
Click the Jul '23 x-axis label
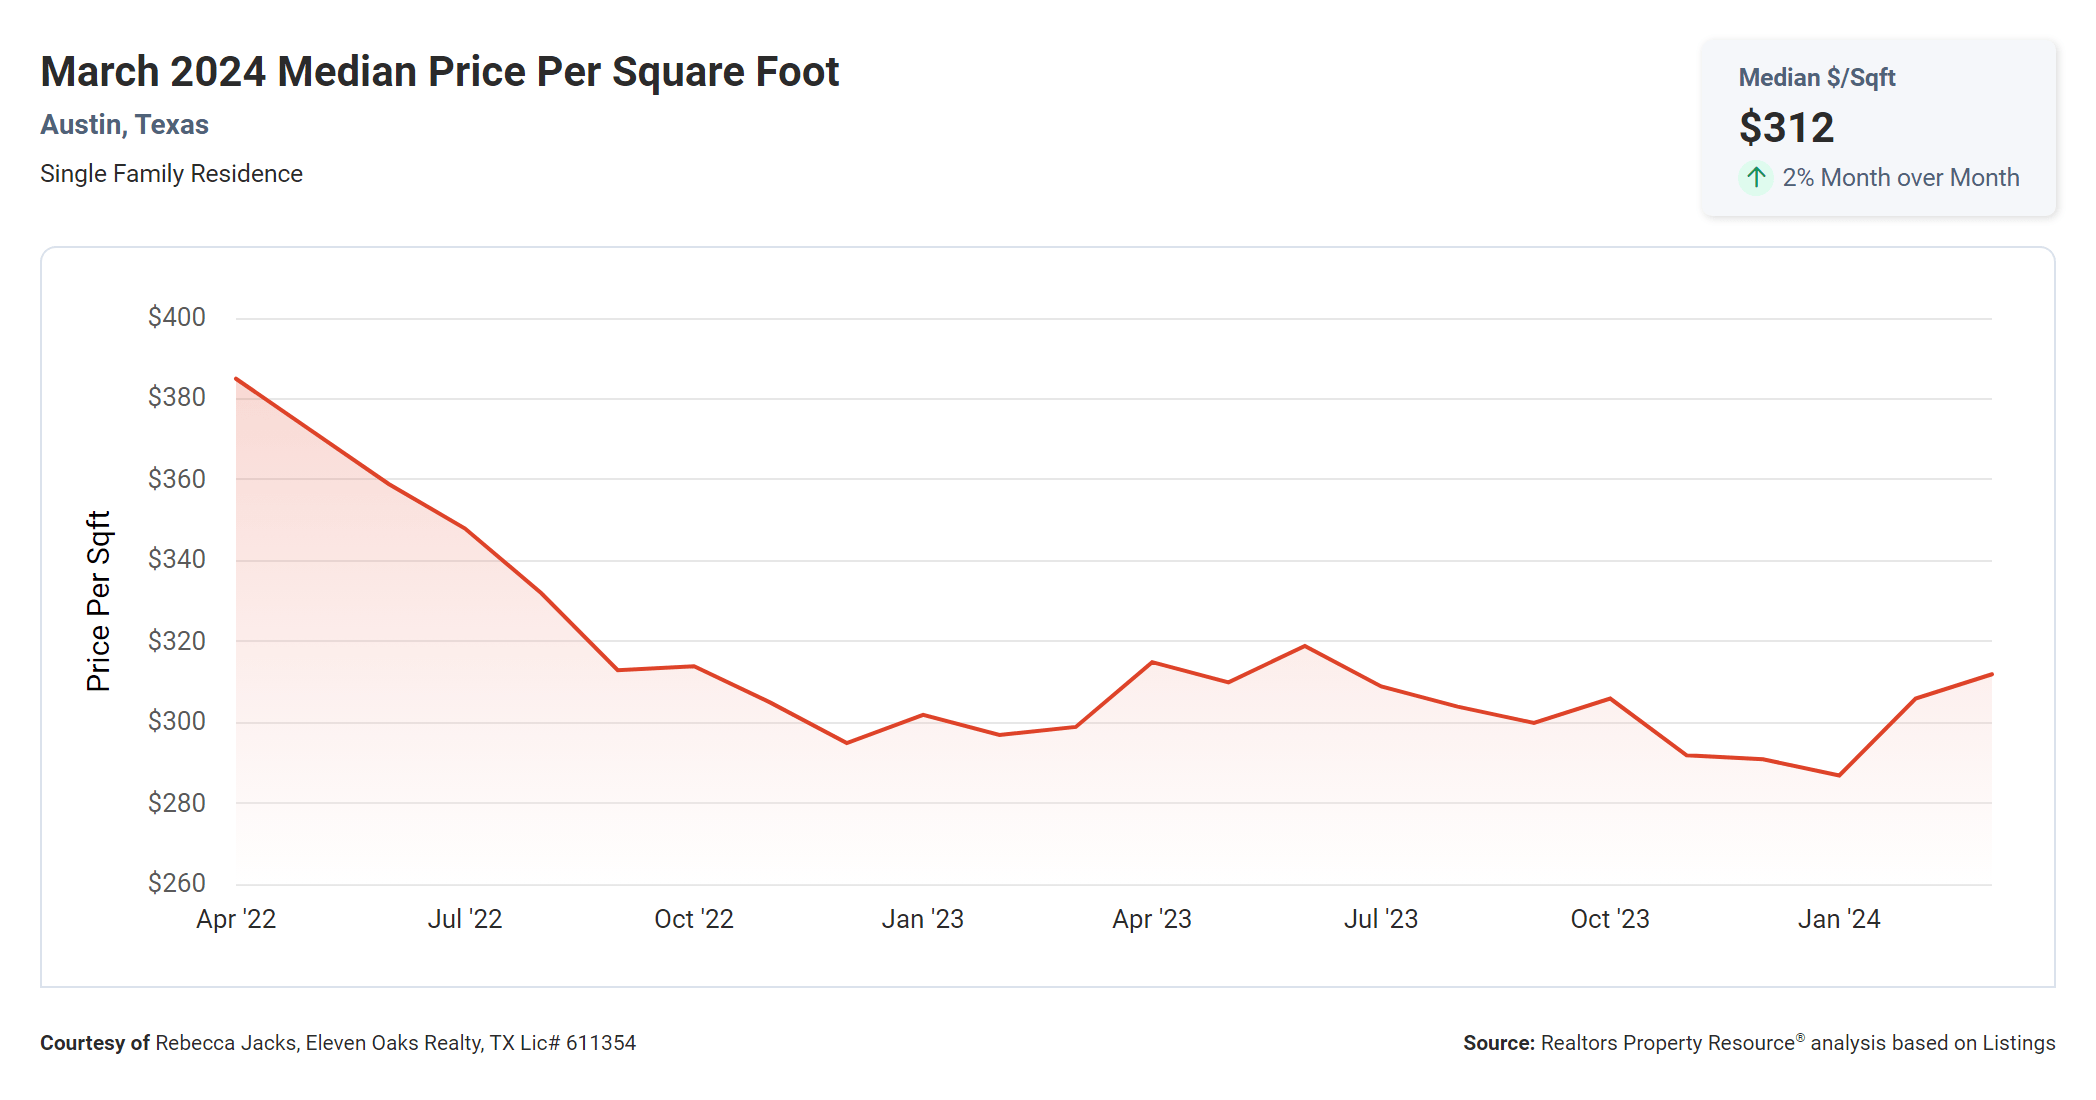1381,919
